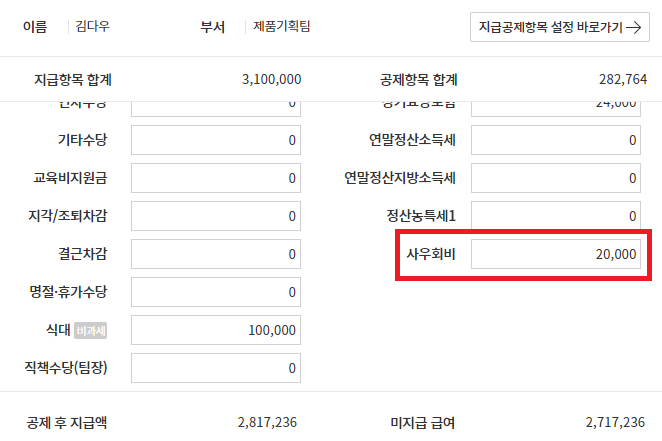Click the 연말정산소득세 amount field
The height and width of the screenshot is (441, 662).
556,140
